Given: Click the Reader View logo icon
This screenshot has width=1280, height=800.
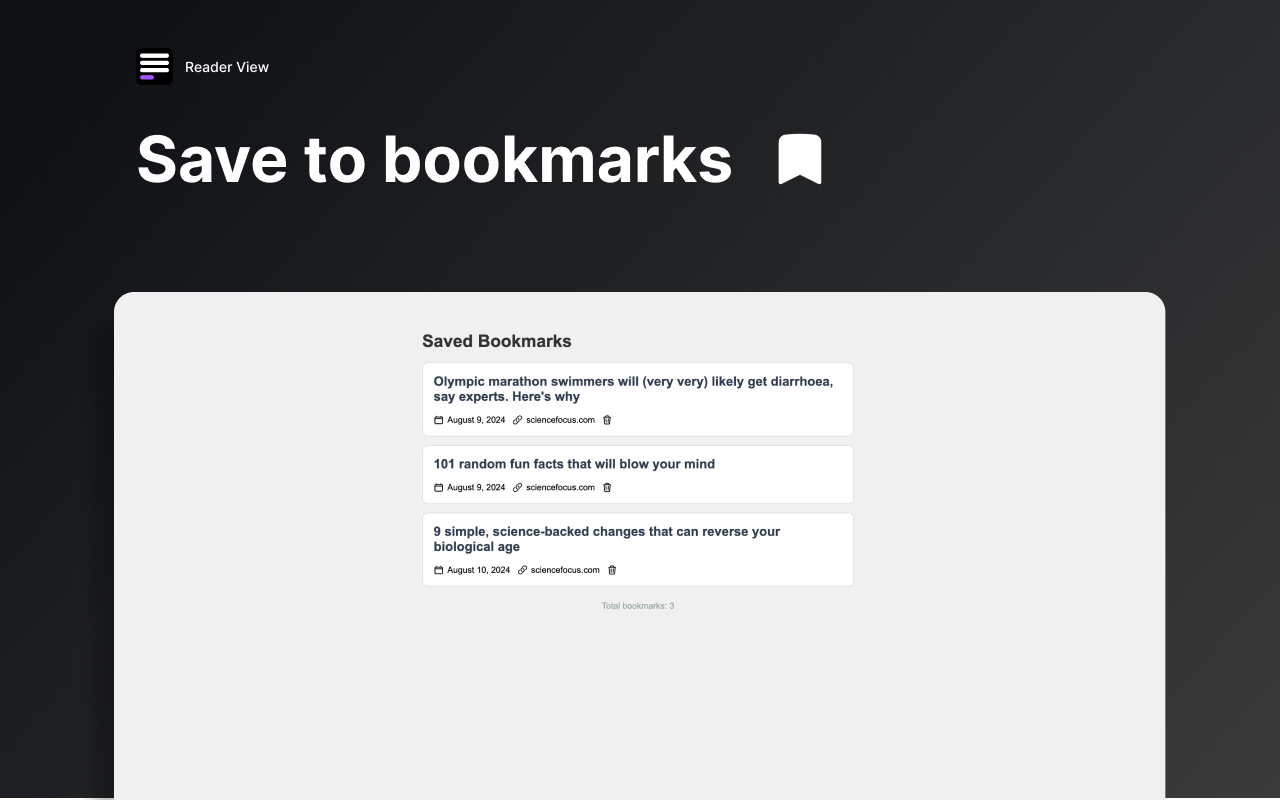Looking at the screenshot, I should (x=154, y=67).
